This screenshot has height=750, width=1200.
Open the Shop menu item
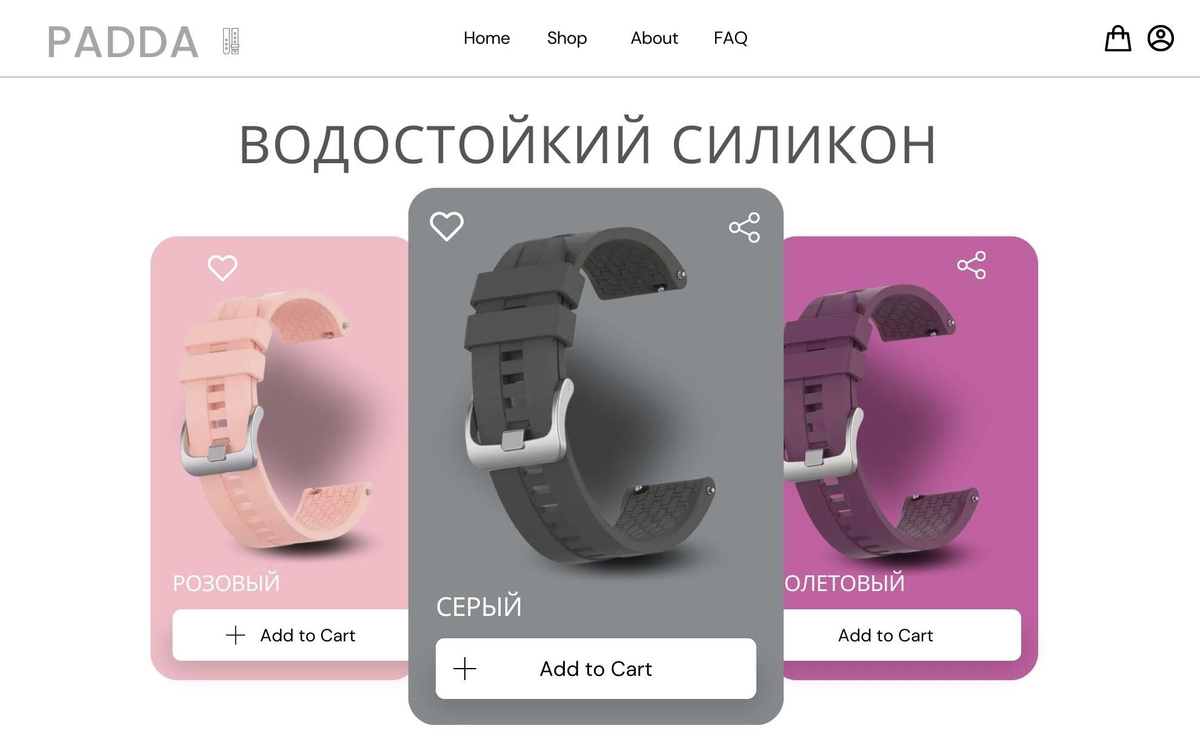click(567, 38)
